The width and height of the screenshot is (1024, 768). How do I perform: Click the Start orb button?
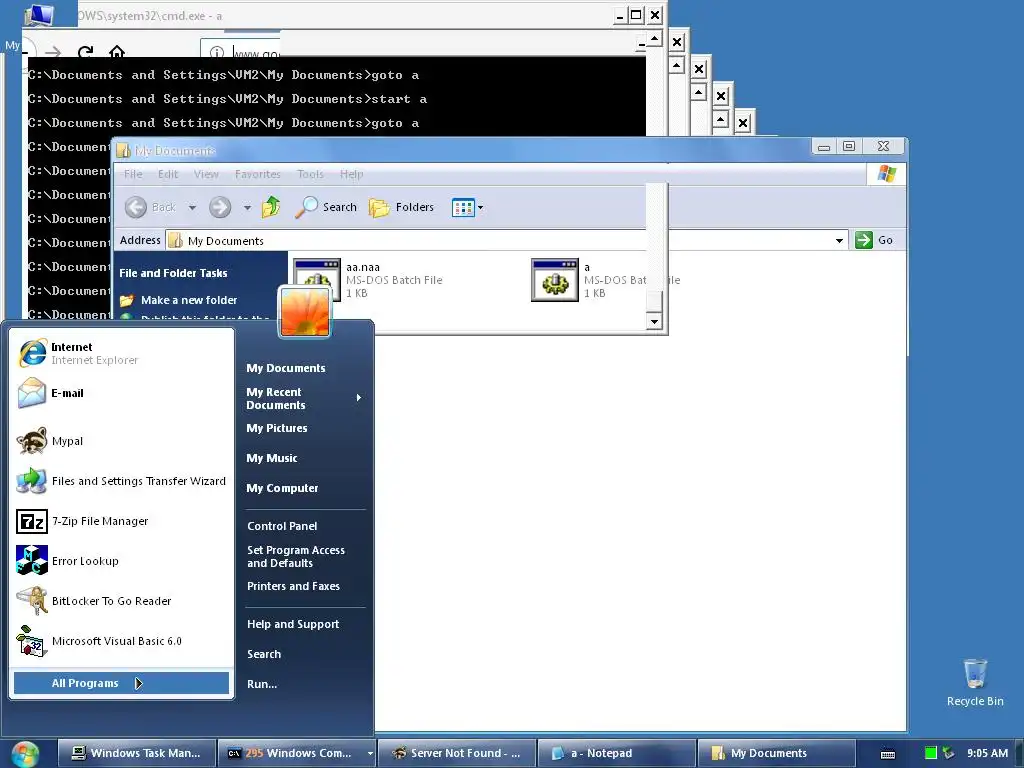pos(25,754)
